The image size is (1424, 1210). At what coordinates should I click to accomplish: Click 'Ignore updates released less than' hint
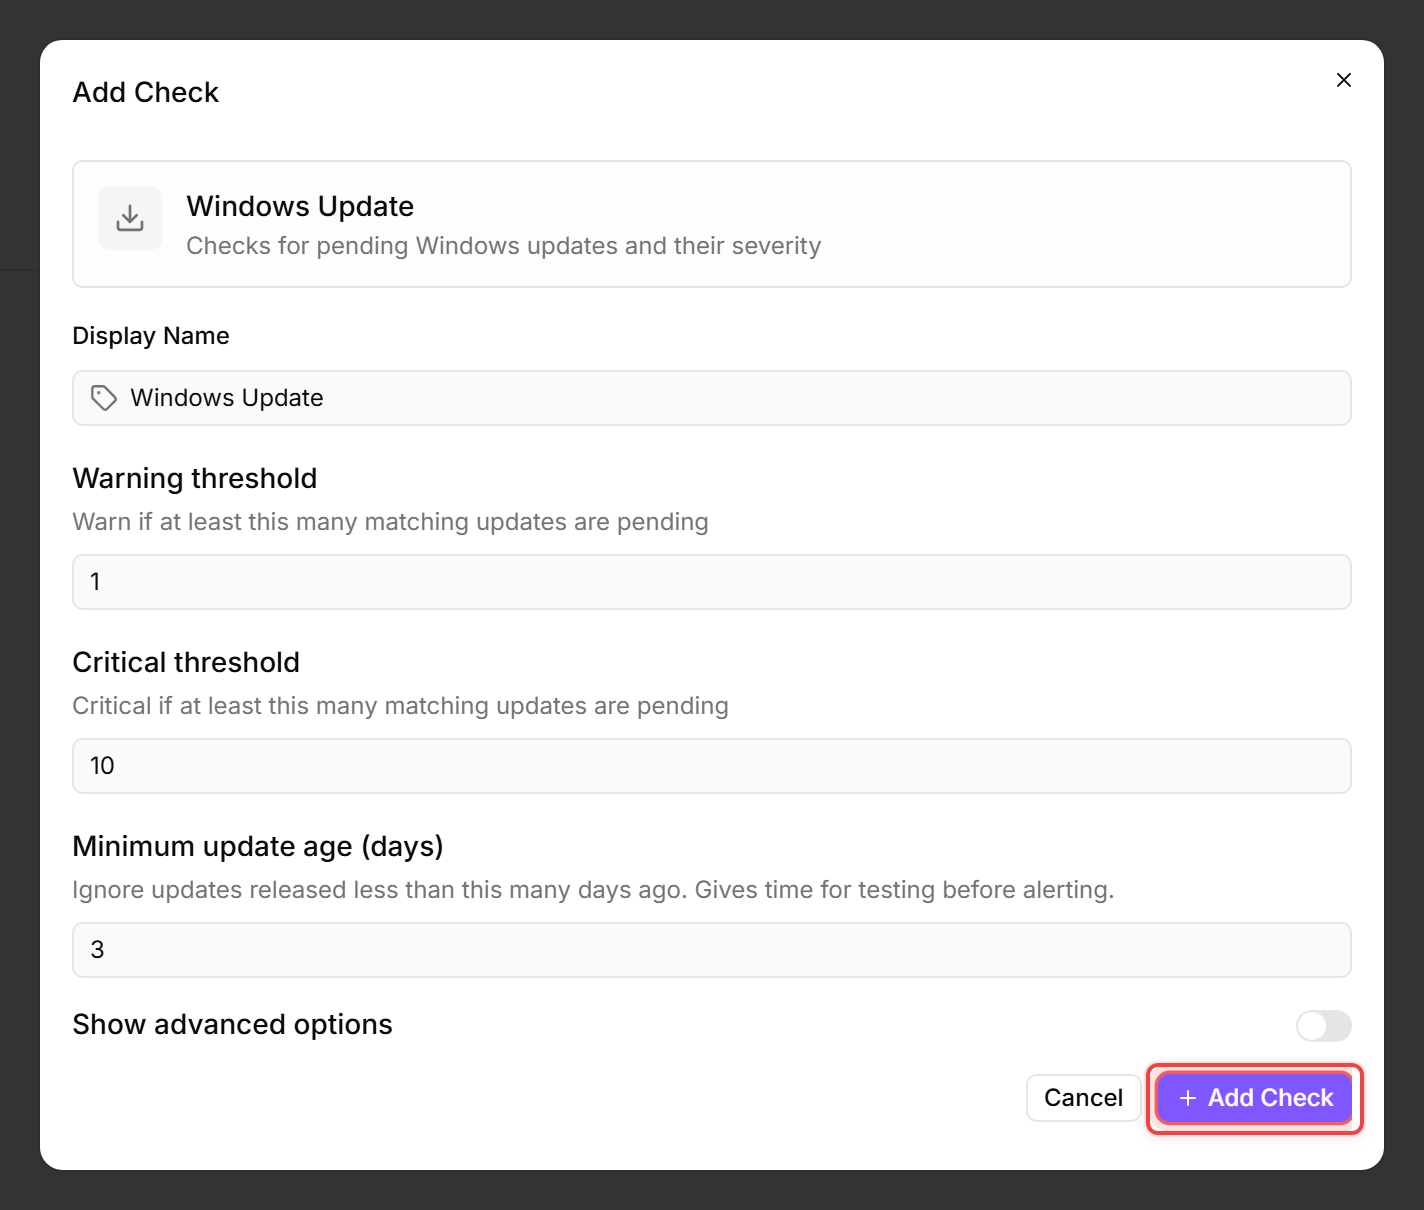[594, 890]
